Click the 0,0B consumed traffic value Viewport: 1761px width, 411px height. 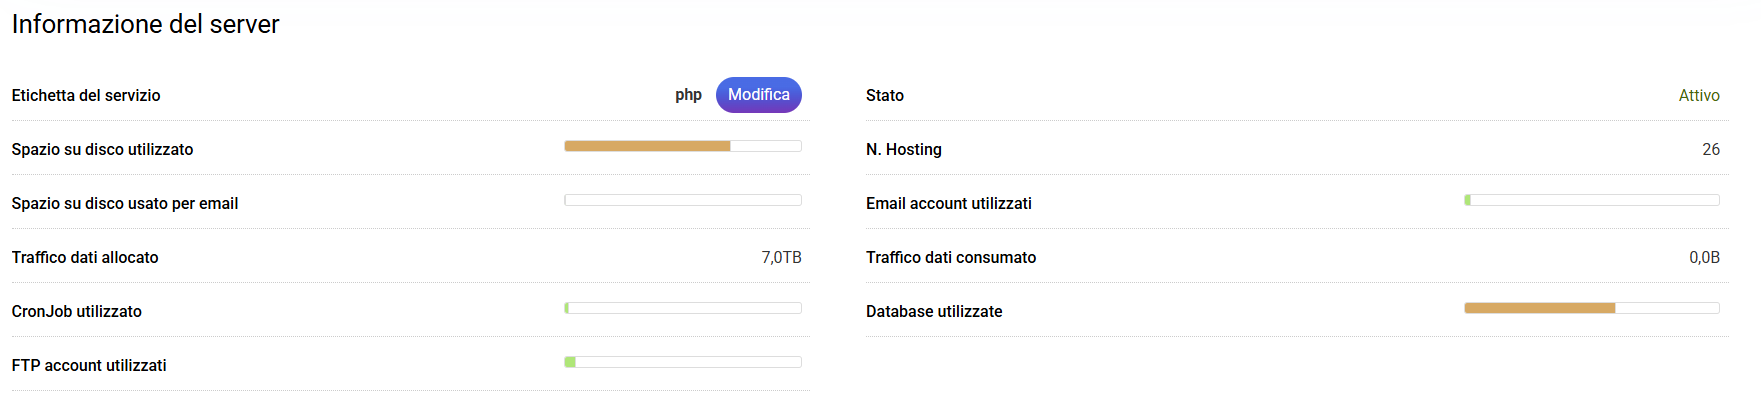1704,257
